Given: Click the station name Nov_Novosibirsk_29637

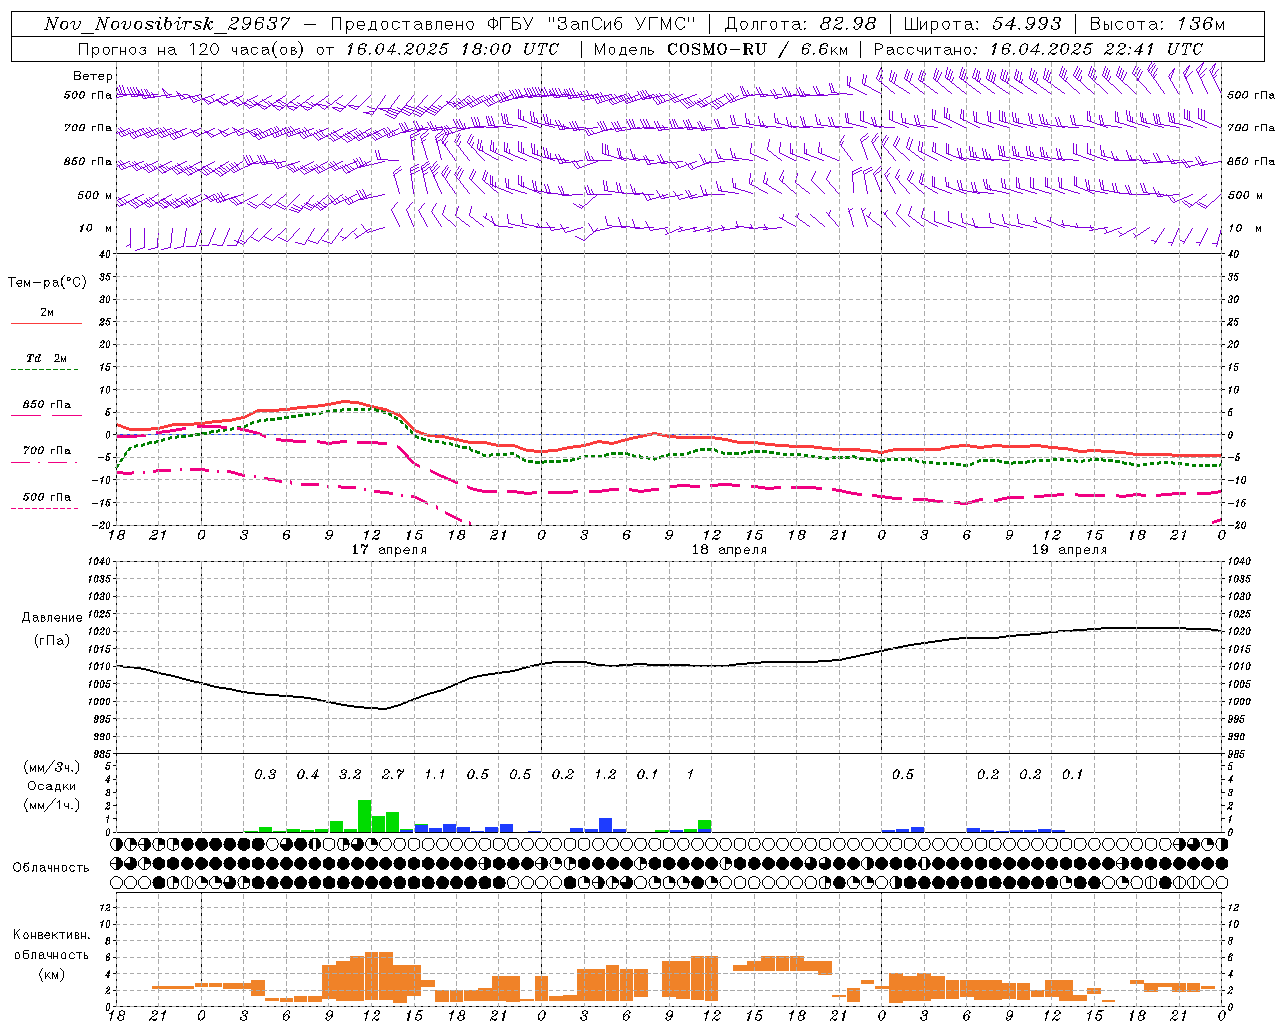Looking at the screenshot, I should coord(167,24).
